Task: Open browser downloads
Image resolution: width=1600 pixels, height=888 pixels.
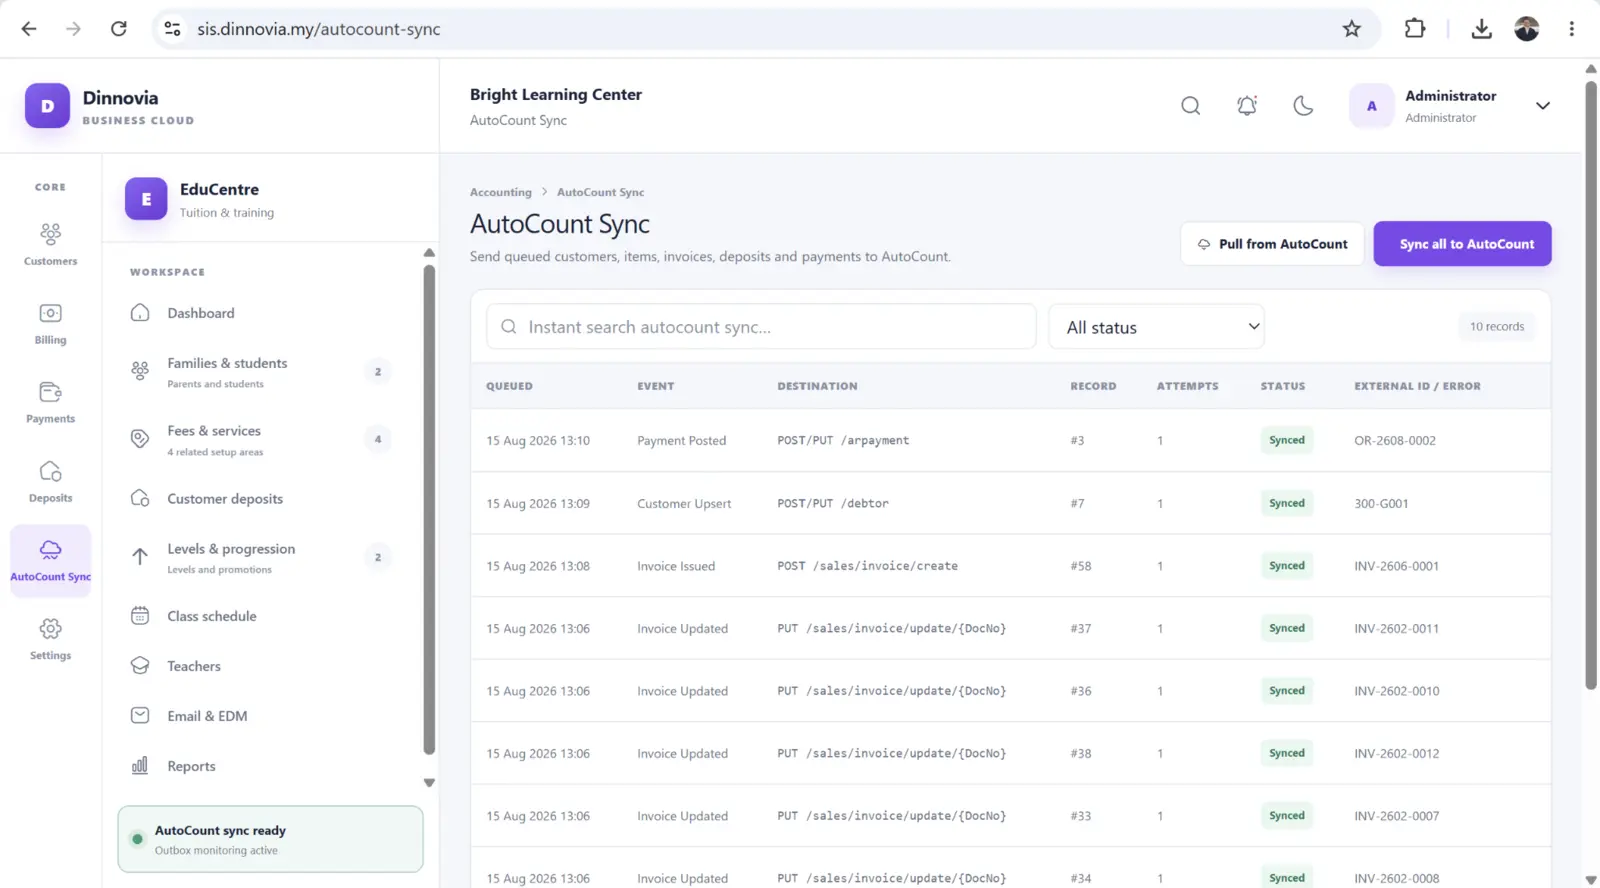Action: (x=1482, y=29)
